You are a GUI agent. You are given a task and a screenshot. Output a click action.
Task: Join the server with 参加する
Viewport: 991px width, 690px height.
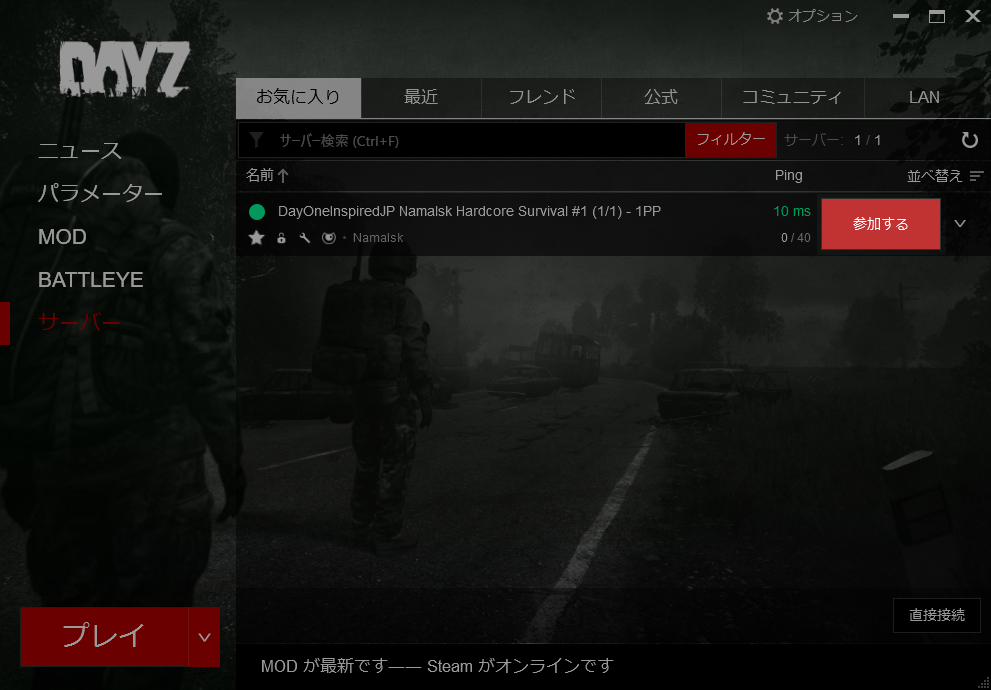point(880,224)
